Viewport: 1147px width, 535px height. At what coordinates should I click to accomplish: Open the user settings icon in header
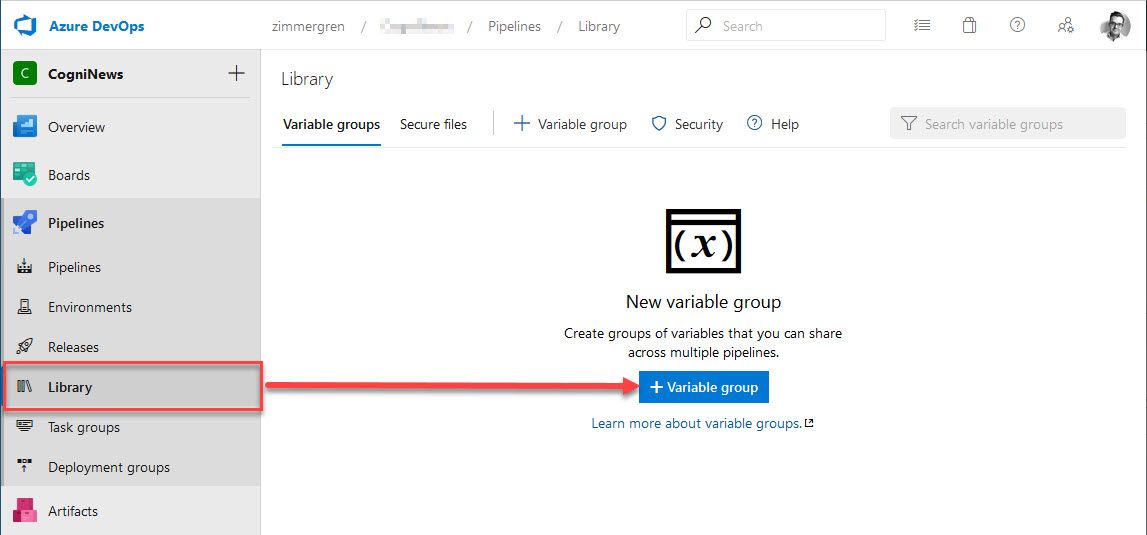pos(1066,26)
